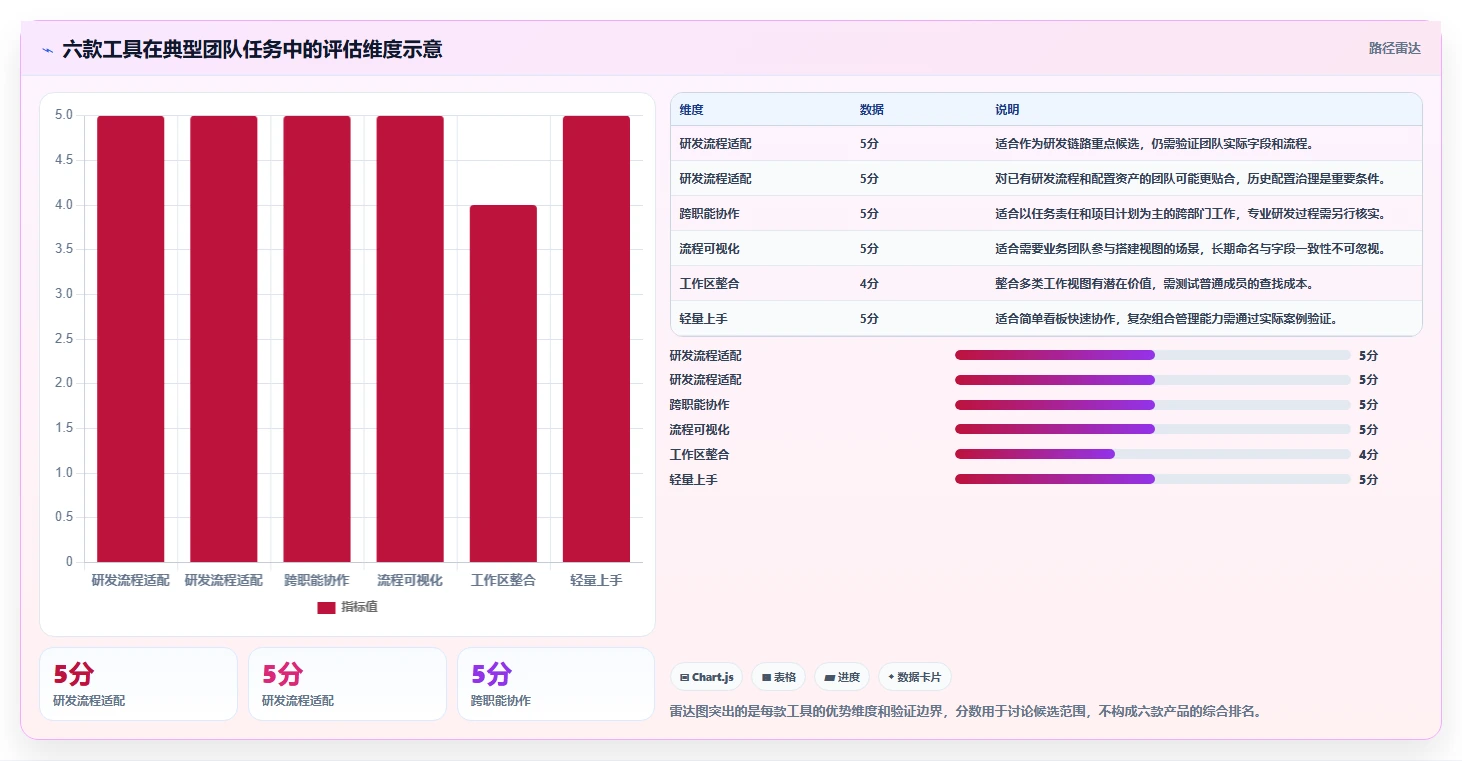Click the 4分 cell in the table
The width and height of the screenshot is (1462, 761).
pos(869,284)
